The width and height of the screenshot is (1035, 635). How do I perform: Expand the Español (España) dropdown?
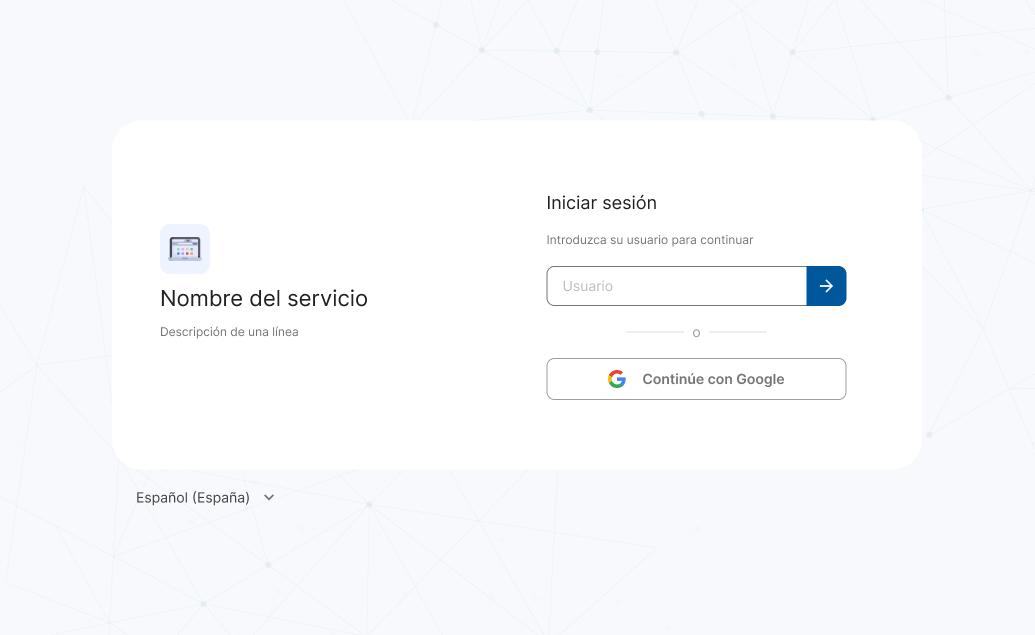206,497
